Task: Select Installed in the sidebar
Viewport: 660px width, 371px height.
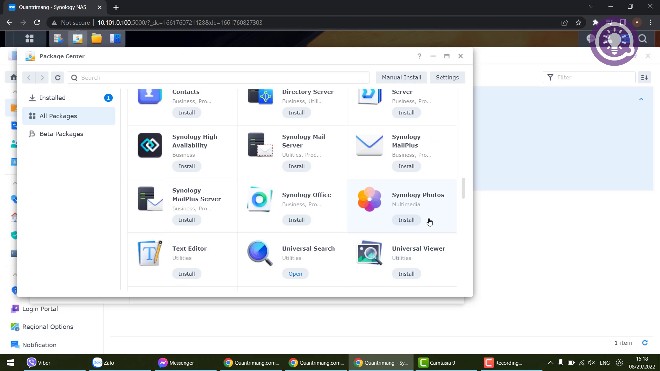Action: coord(69,98)
